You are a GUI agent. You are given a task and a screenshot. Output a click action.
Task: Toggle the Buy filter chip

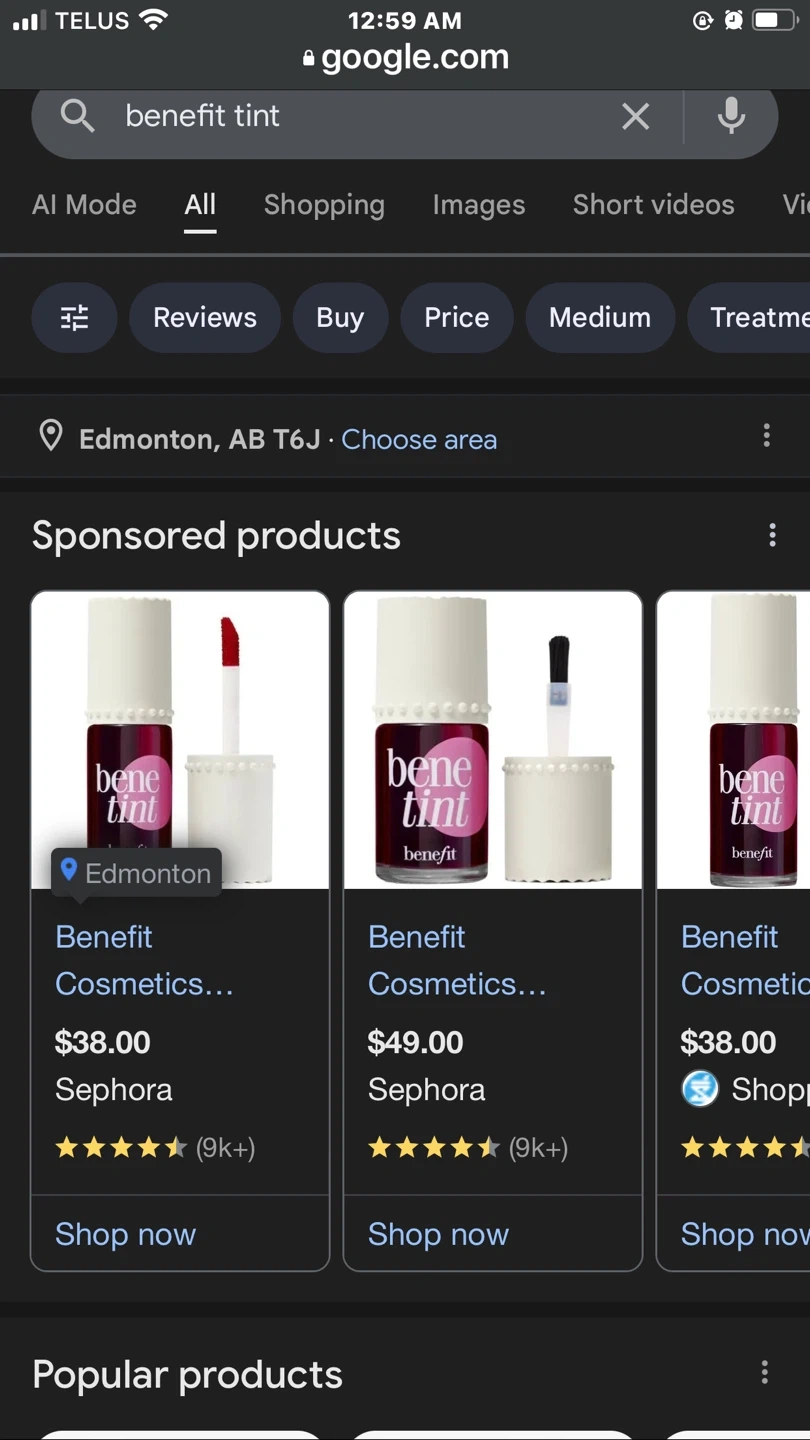pyautogui.click(x=340, y=318)
